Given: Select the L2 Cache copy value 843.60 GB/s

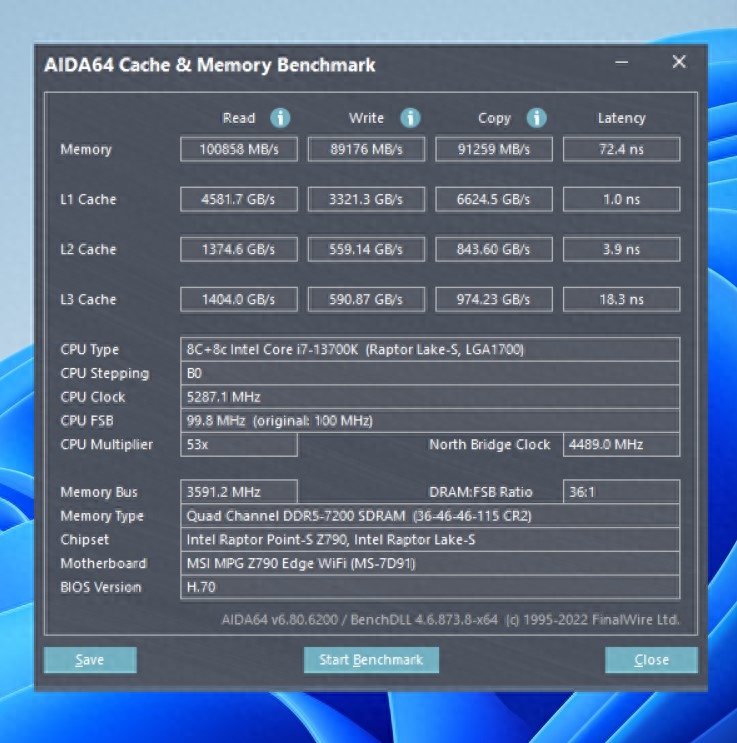Looking at the screenshot, I should pos(494,249).
